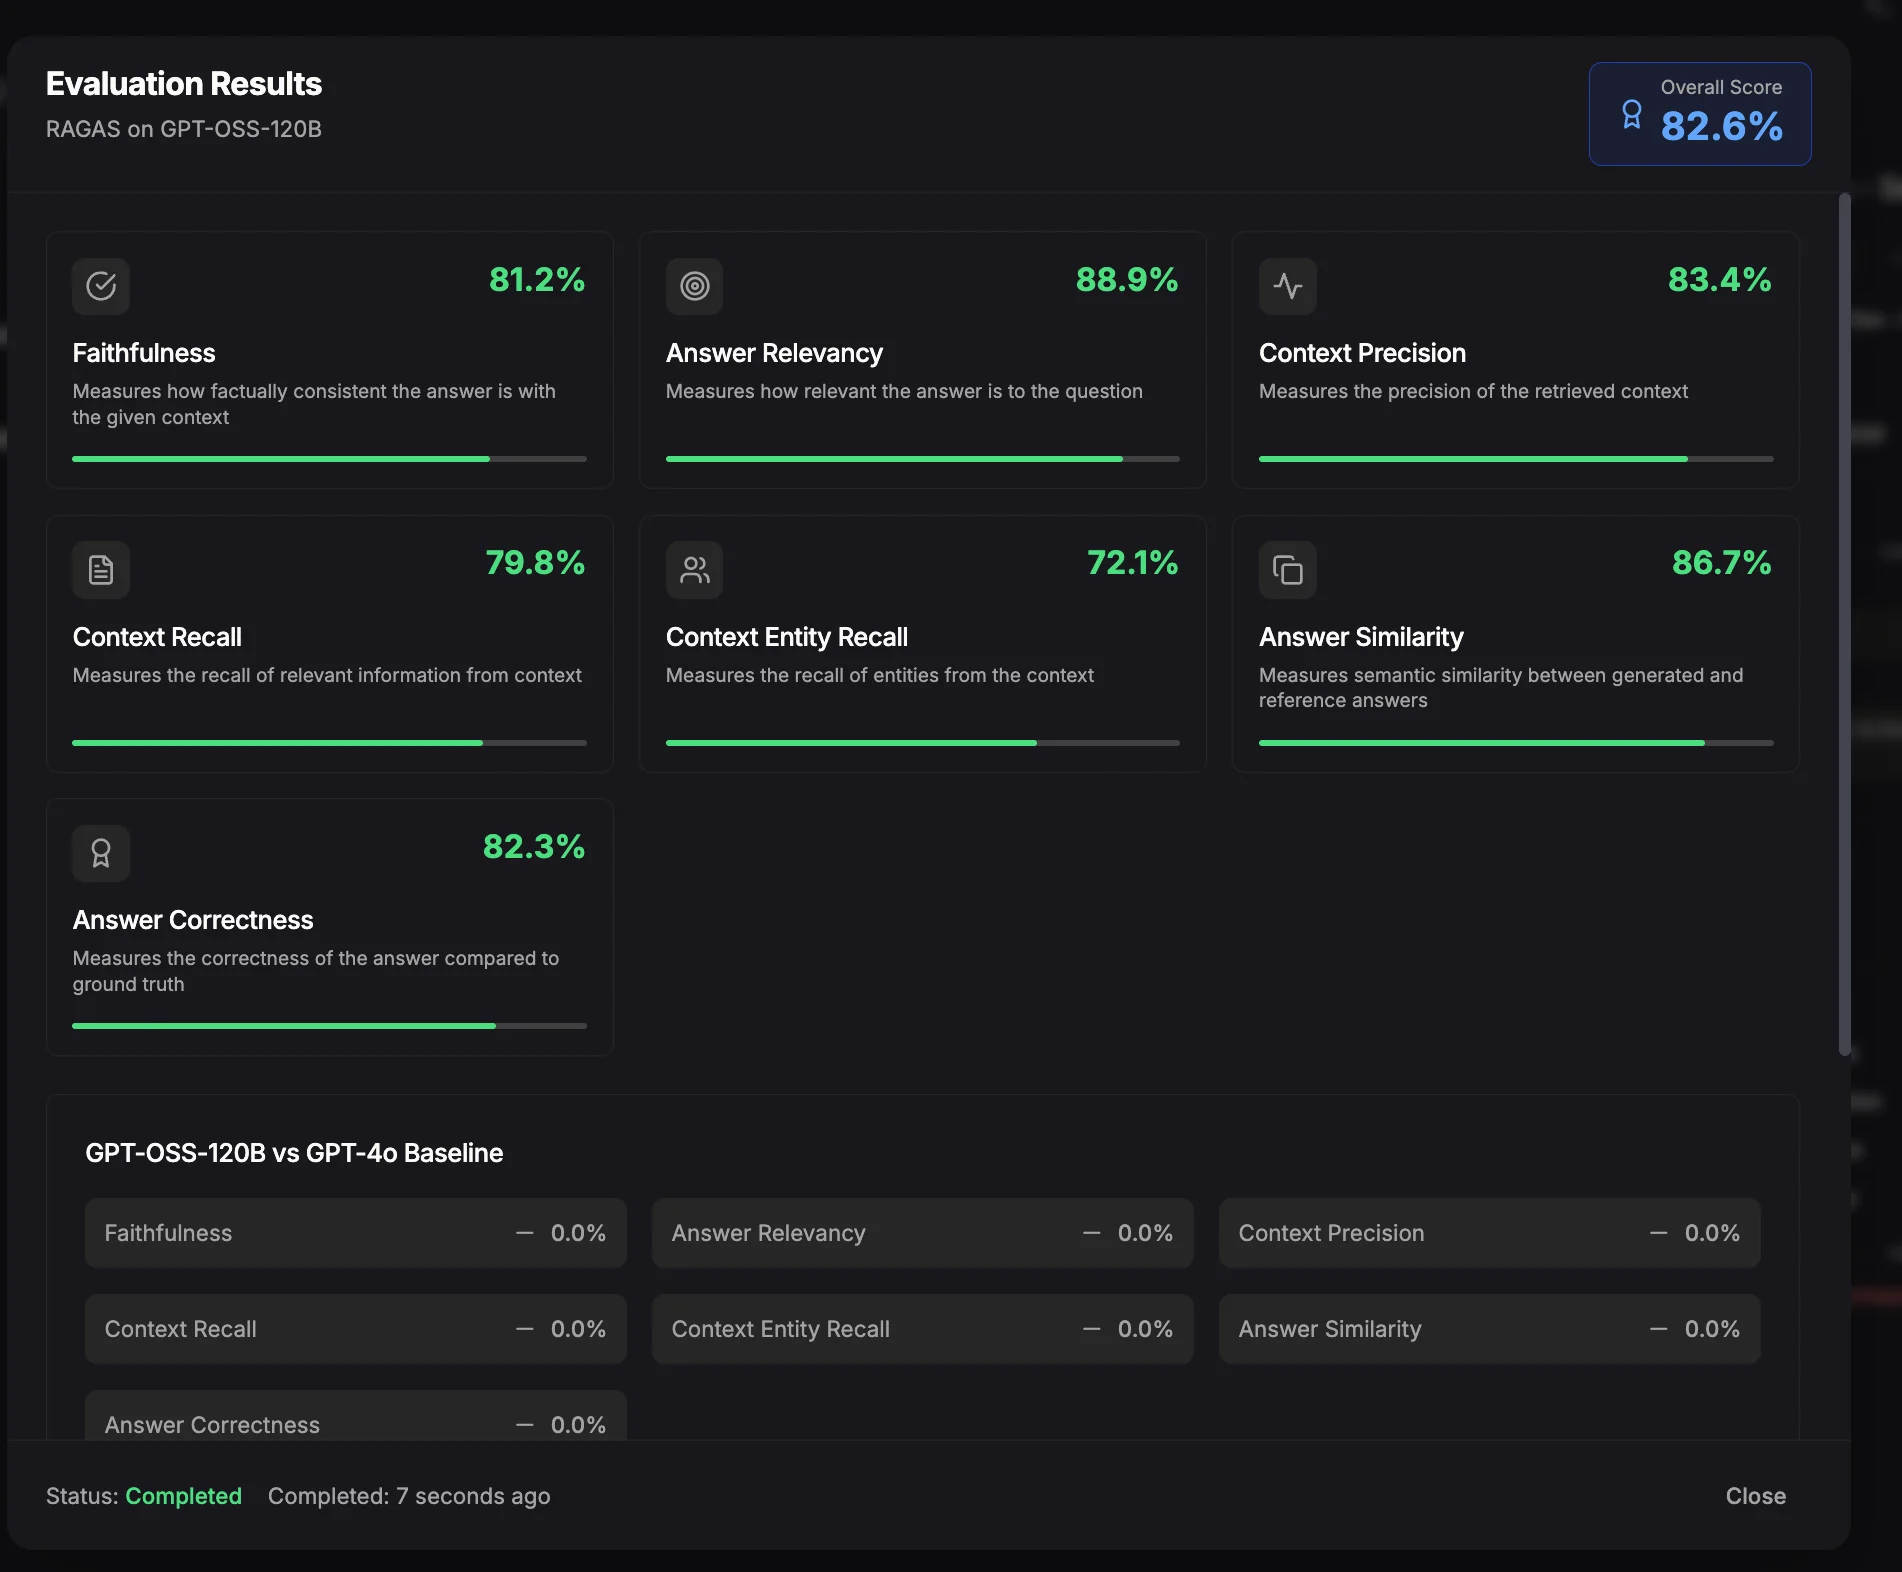Click the GPT-OSS-120B vs GPT-4o Baseline heading
This screenshot has height=1572, width=1902.
[x=294, y=1153]
